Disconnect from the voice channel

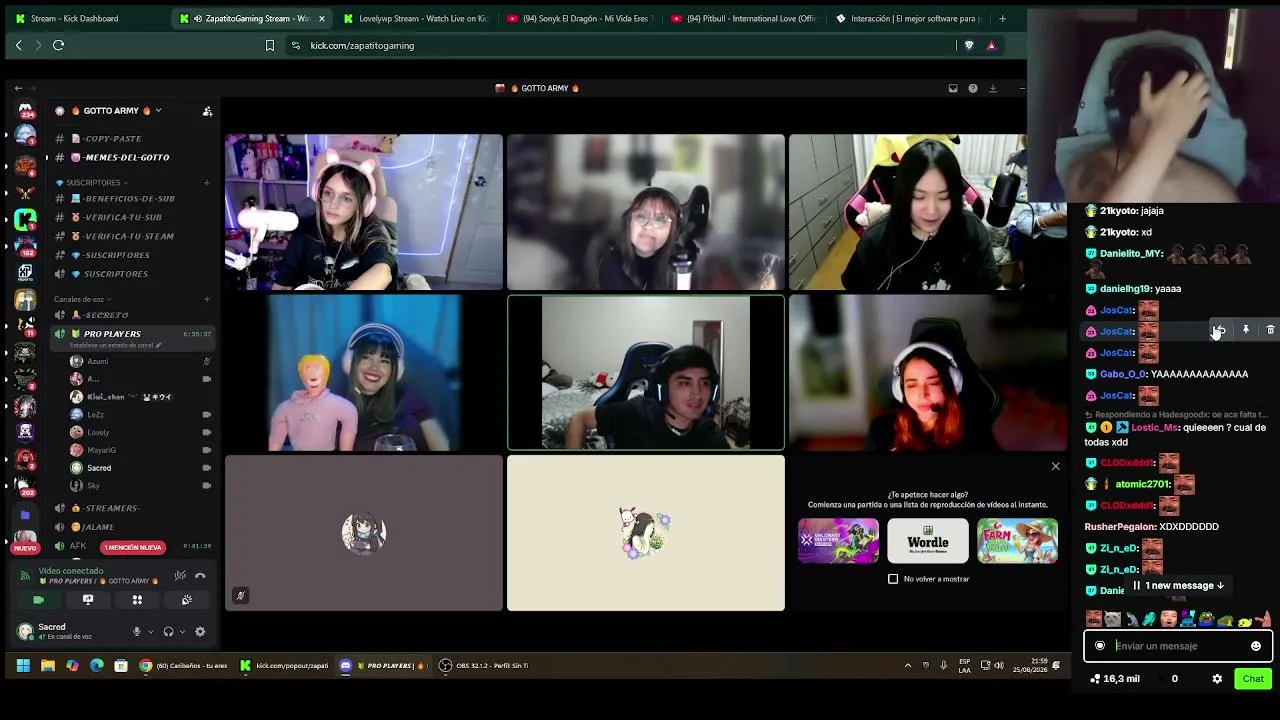pos(200,575)
